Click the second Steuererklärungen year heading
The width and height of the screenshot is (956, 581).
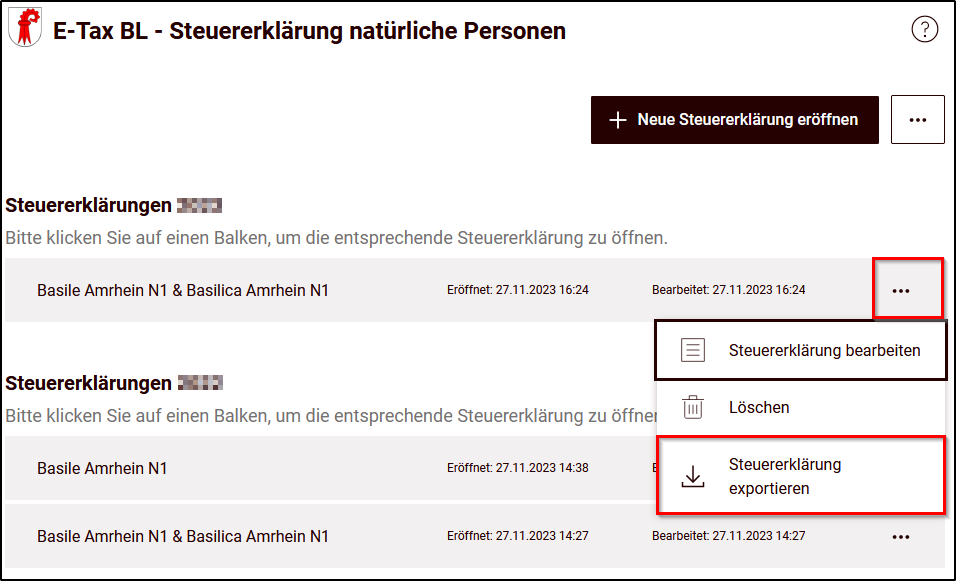click(x=114, y=383)
